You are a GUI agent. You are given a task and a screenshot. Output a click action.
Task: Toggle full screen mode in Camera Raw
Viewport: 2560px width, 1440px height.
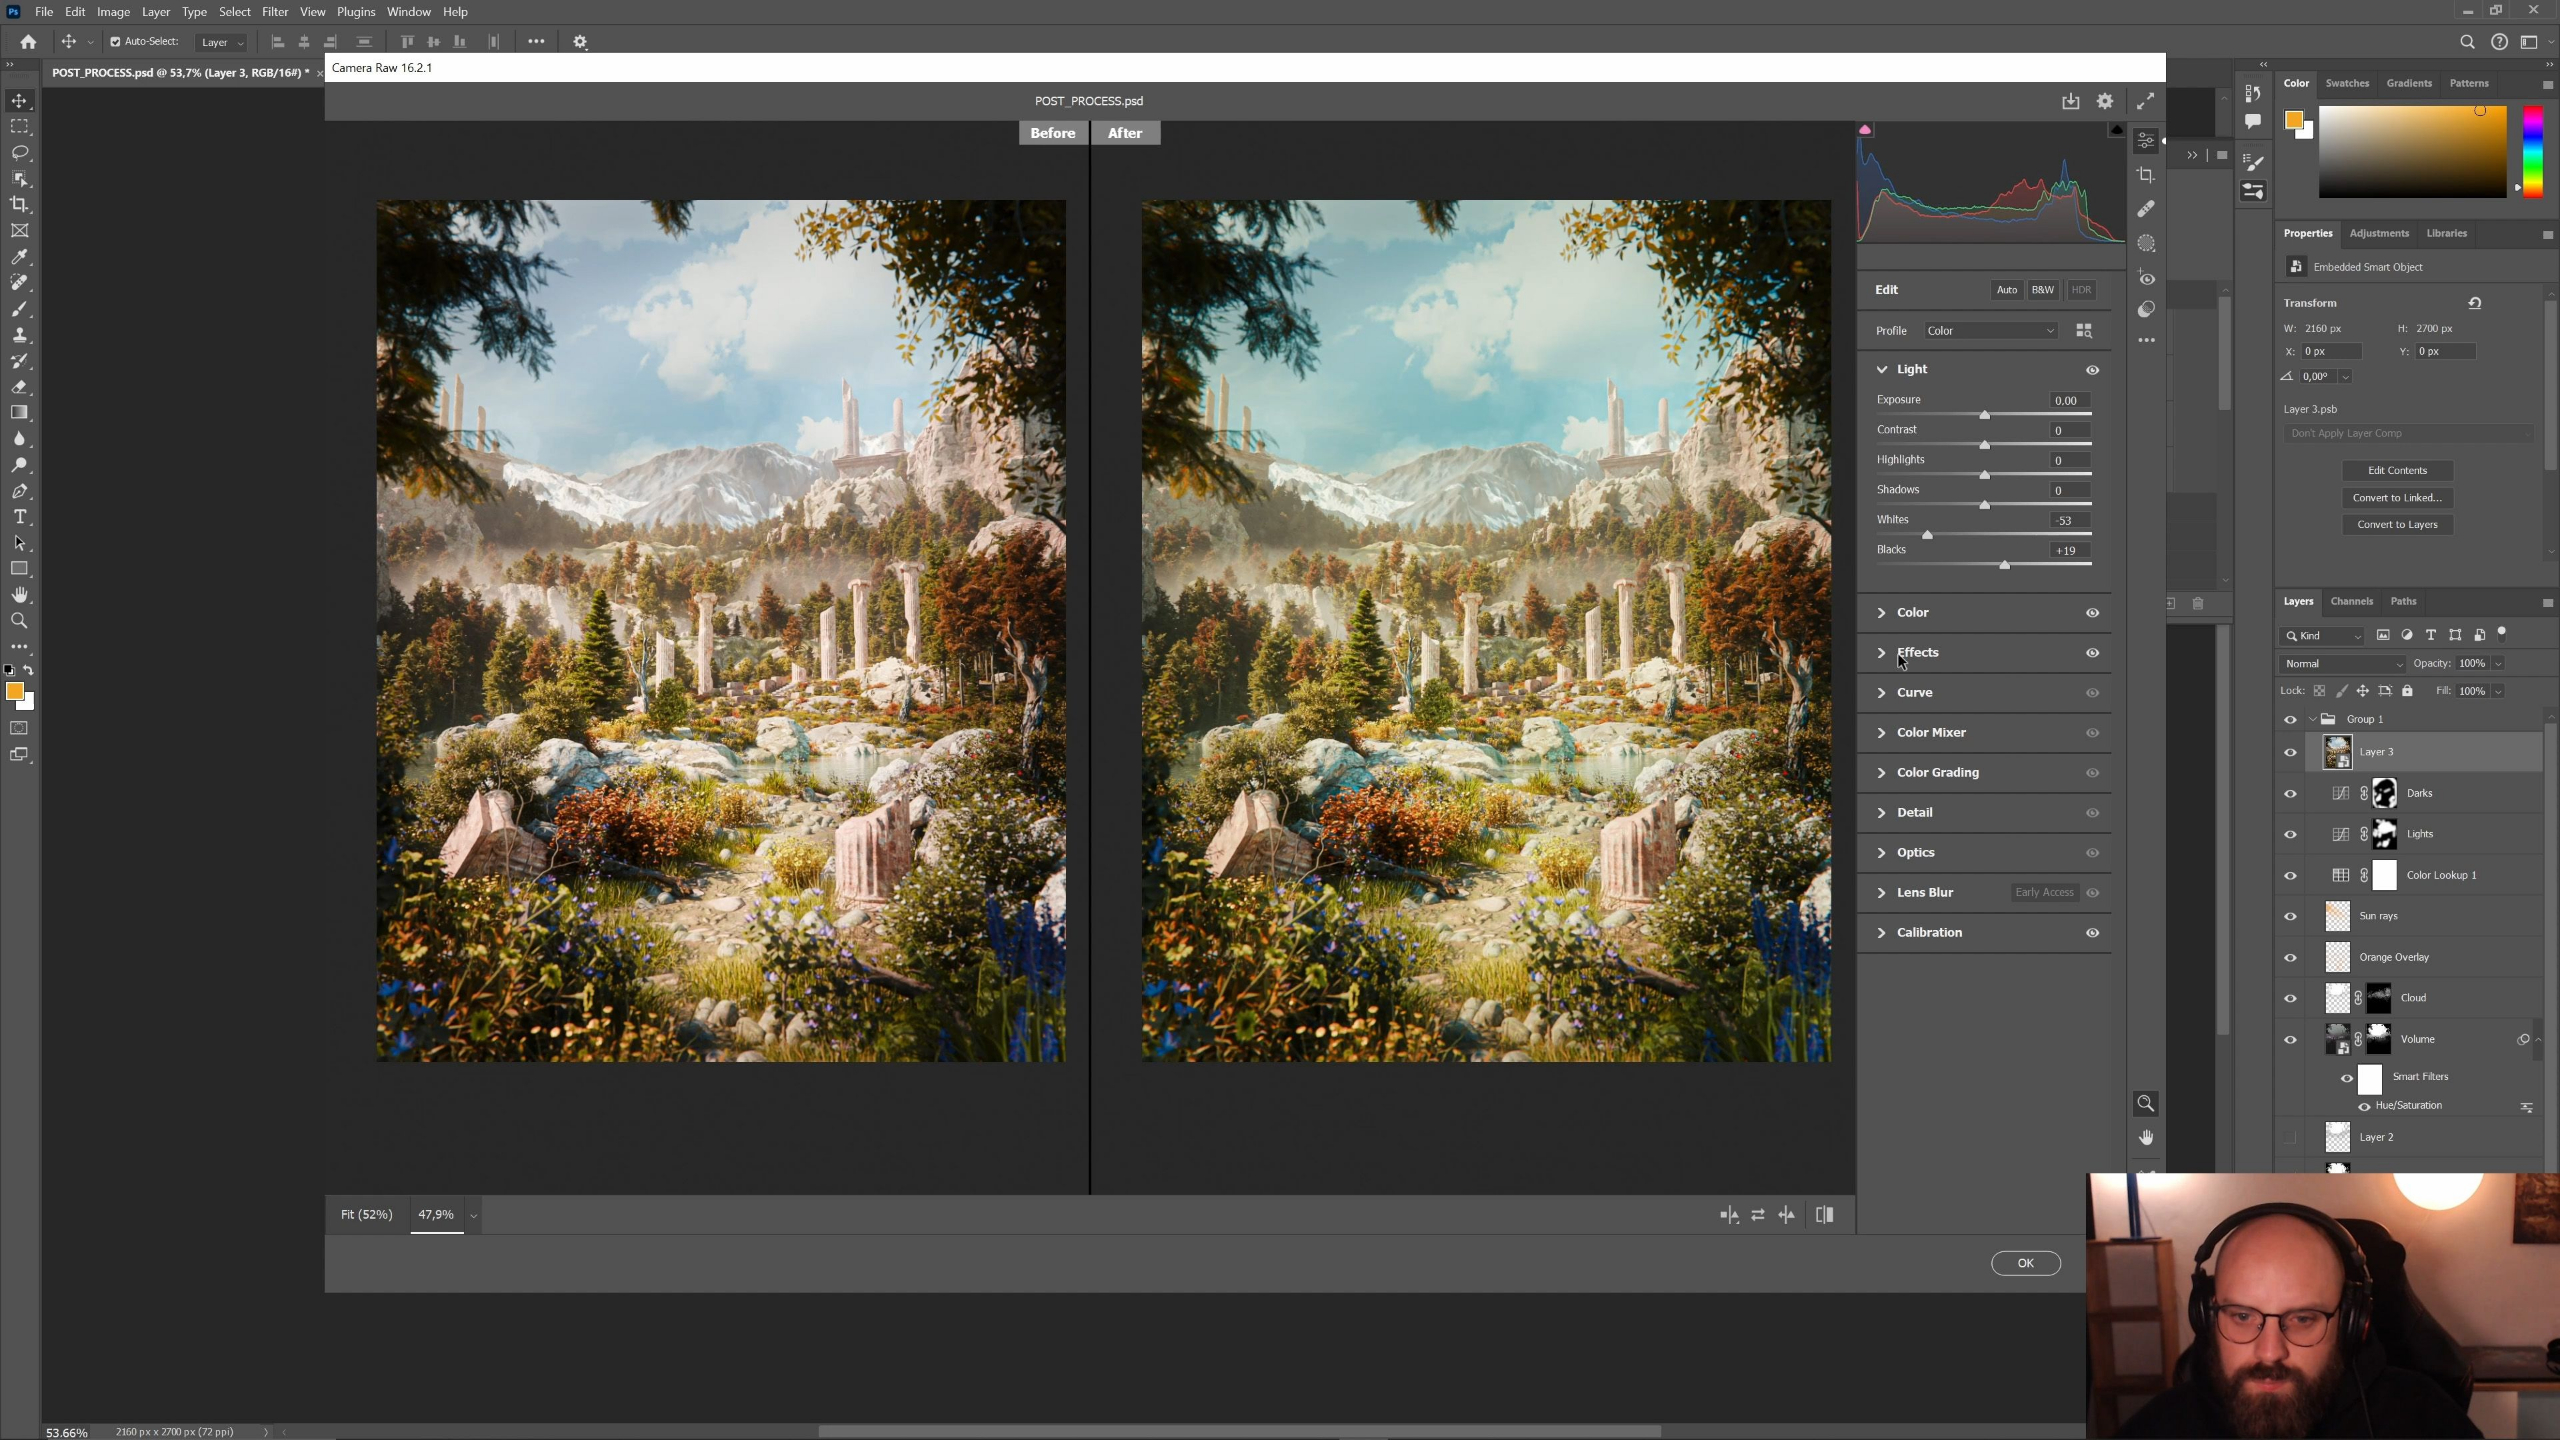[x=2146, y=101]
